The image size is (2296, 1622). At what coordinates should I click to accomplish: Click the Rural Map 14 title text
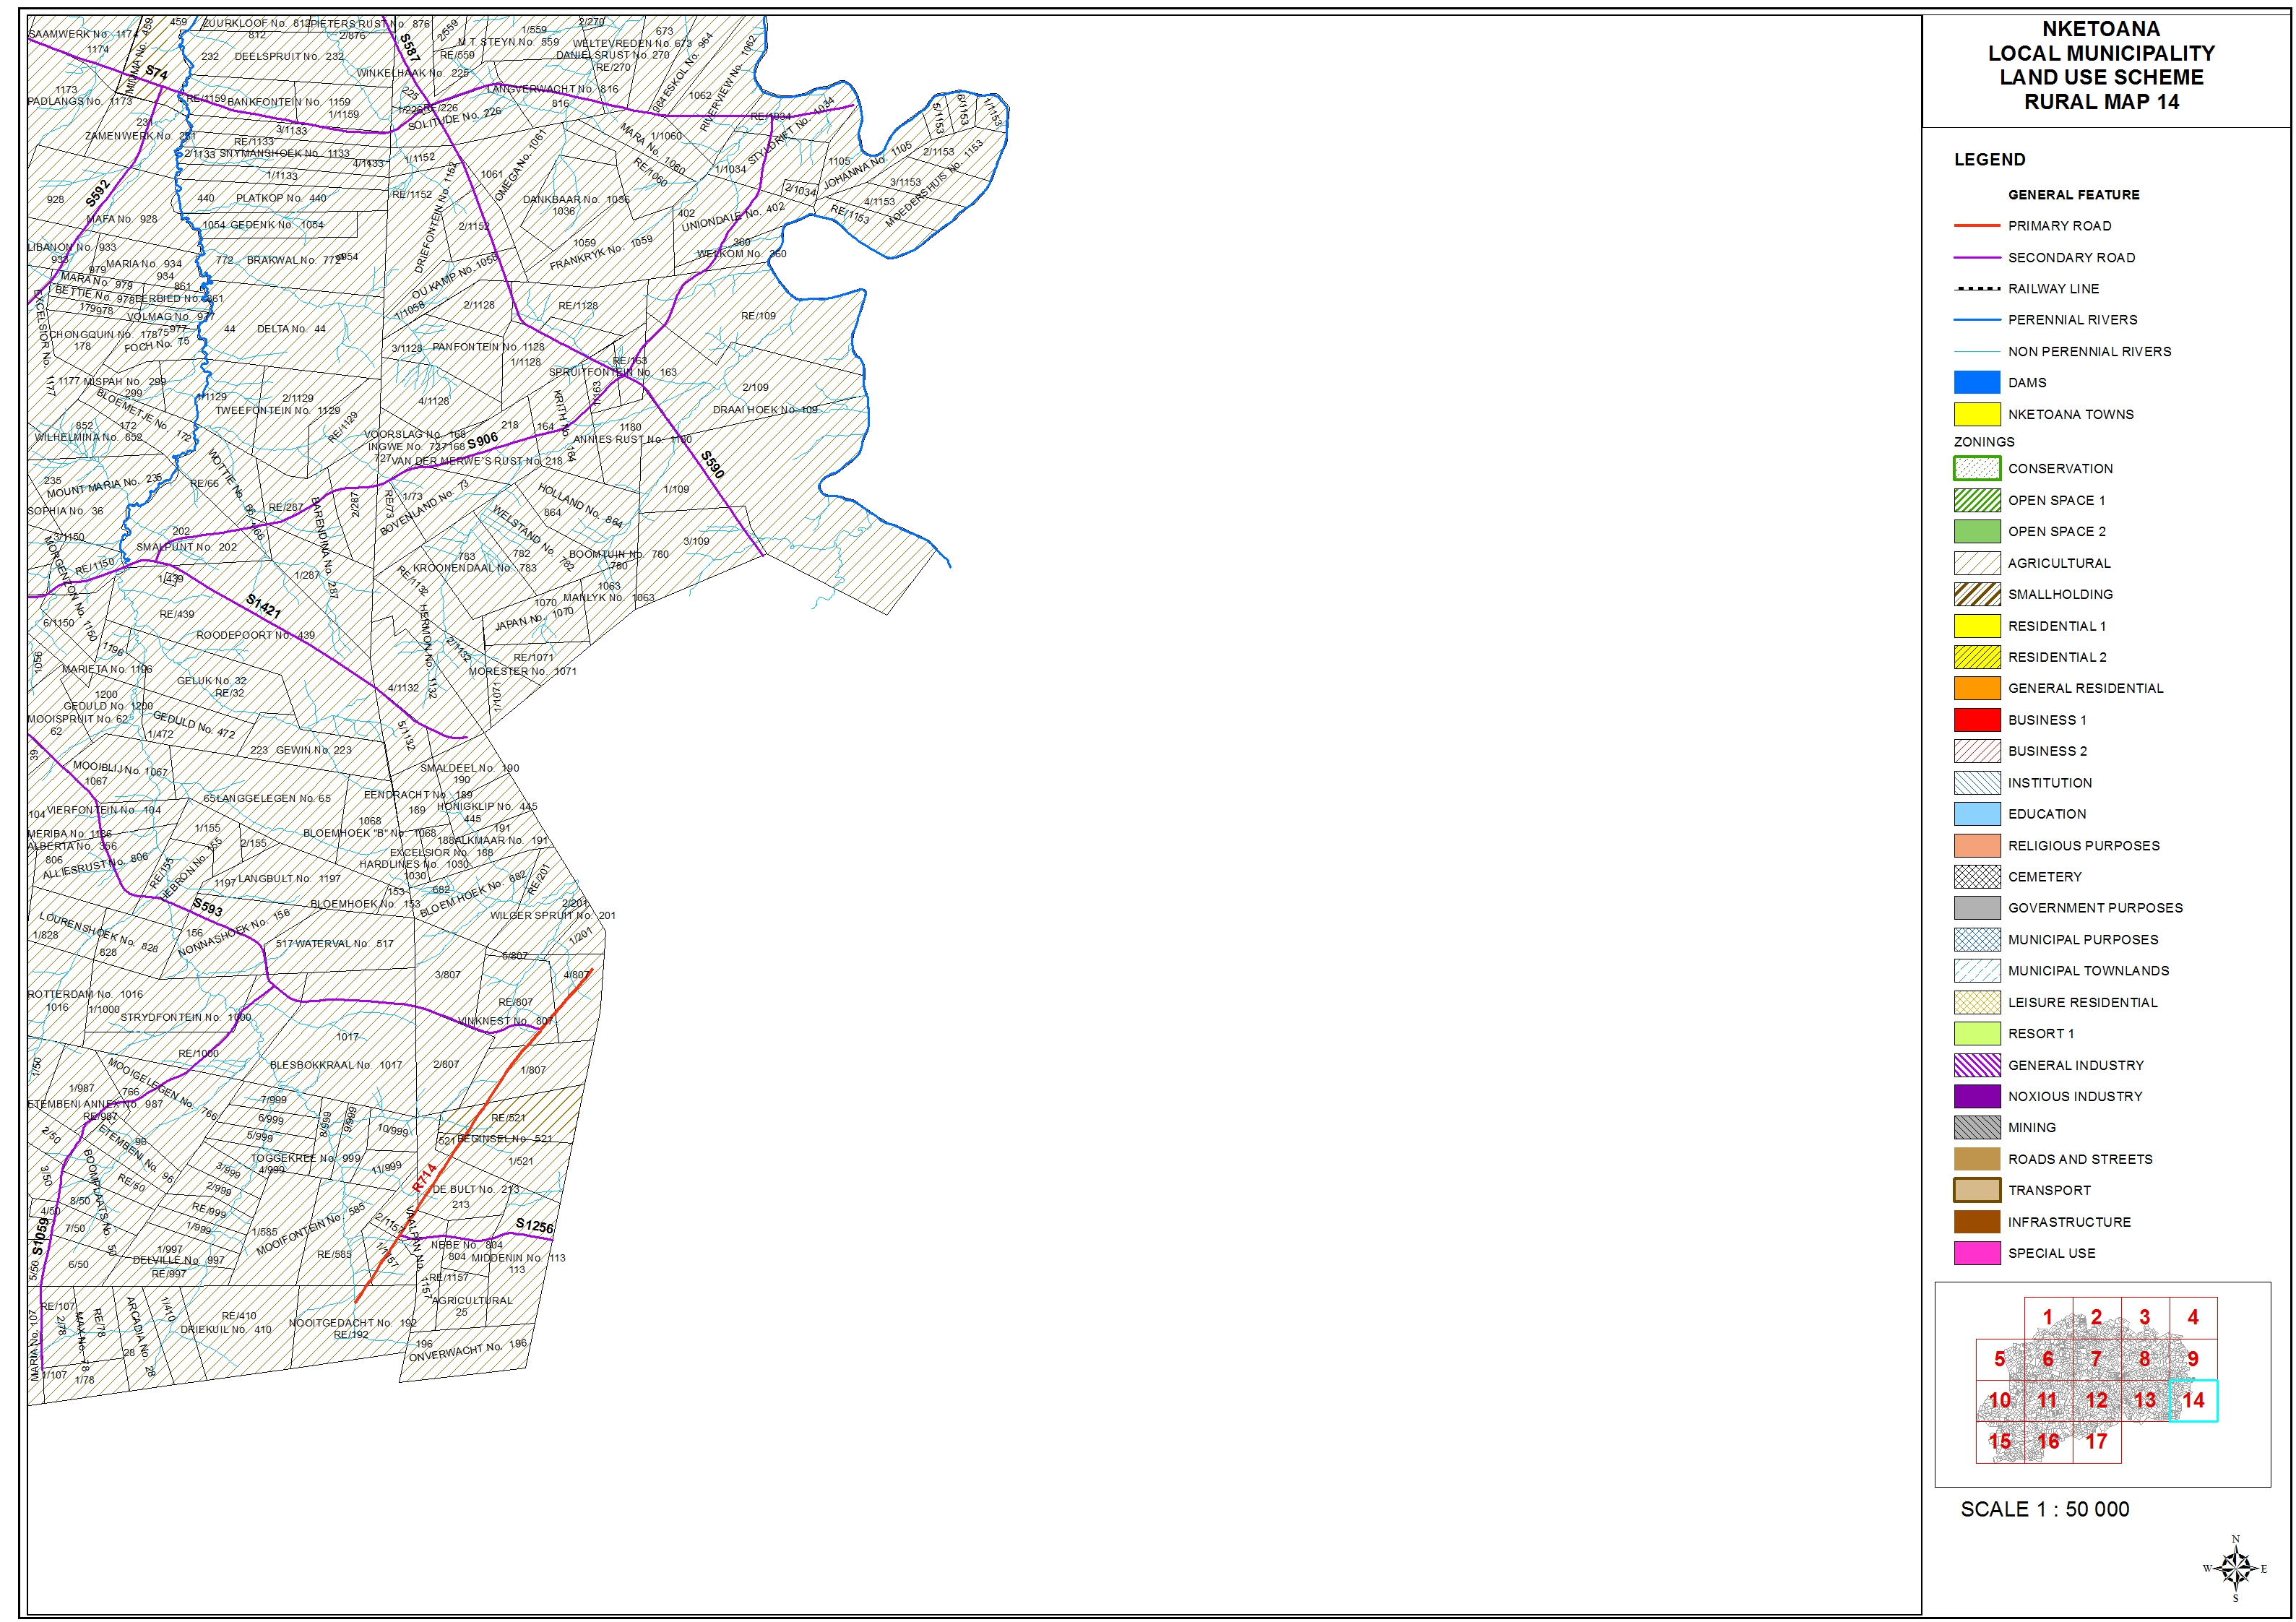coord(2100,102)
